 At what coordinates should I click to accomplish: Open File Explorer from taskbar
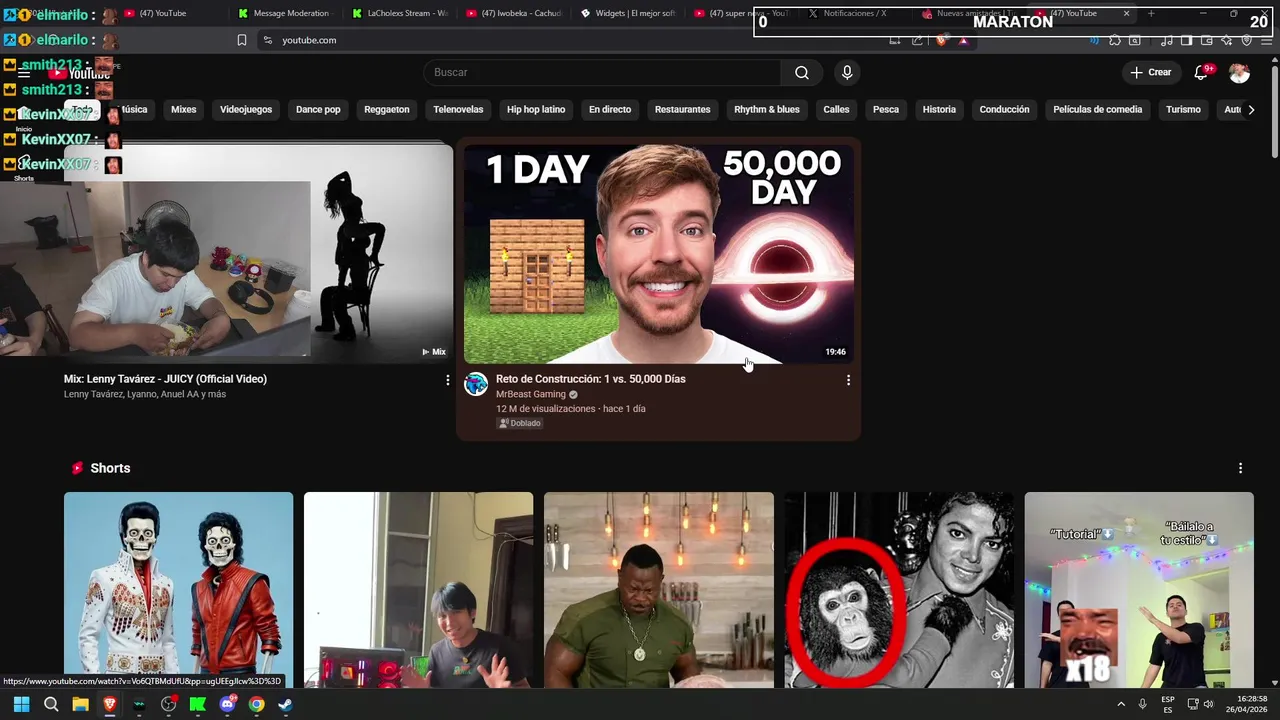80,704
